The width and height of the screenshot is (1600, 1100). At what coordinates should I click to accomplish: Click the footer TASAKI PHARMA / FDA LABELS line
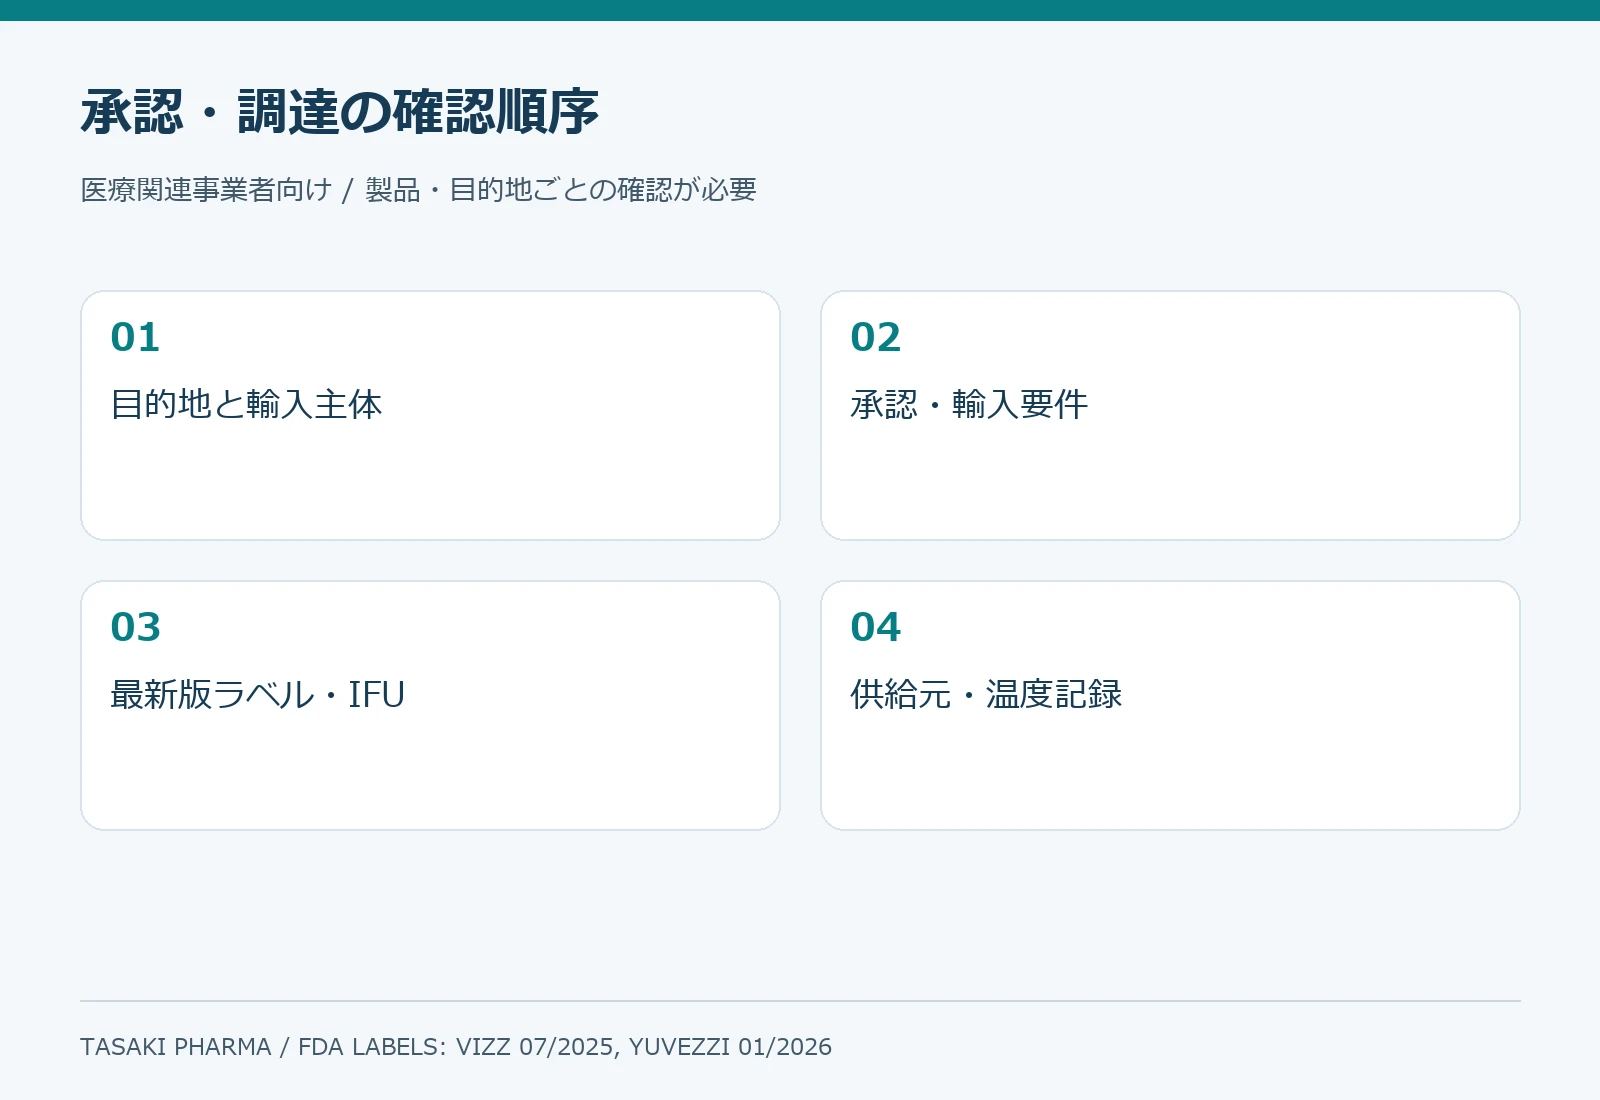(456, 1047)
